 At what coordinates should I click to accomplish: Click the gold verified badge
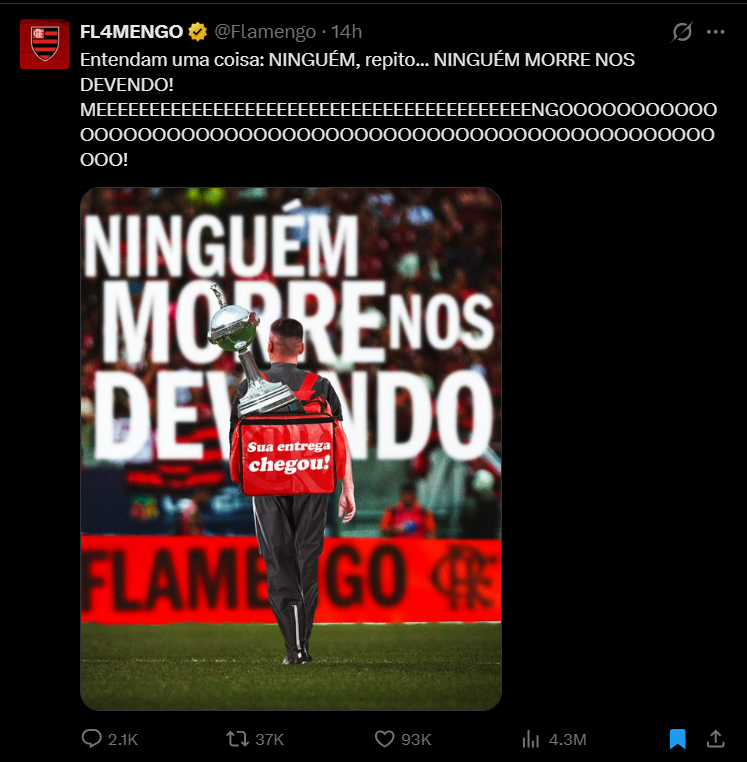click(197, 32)
